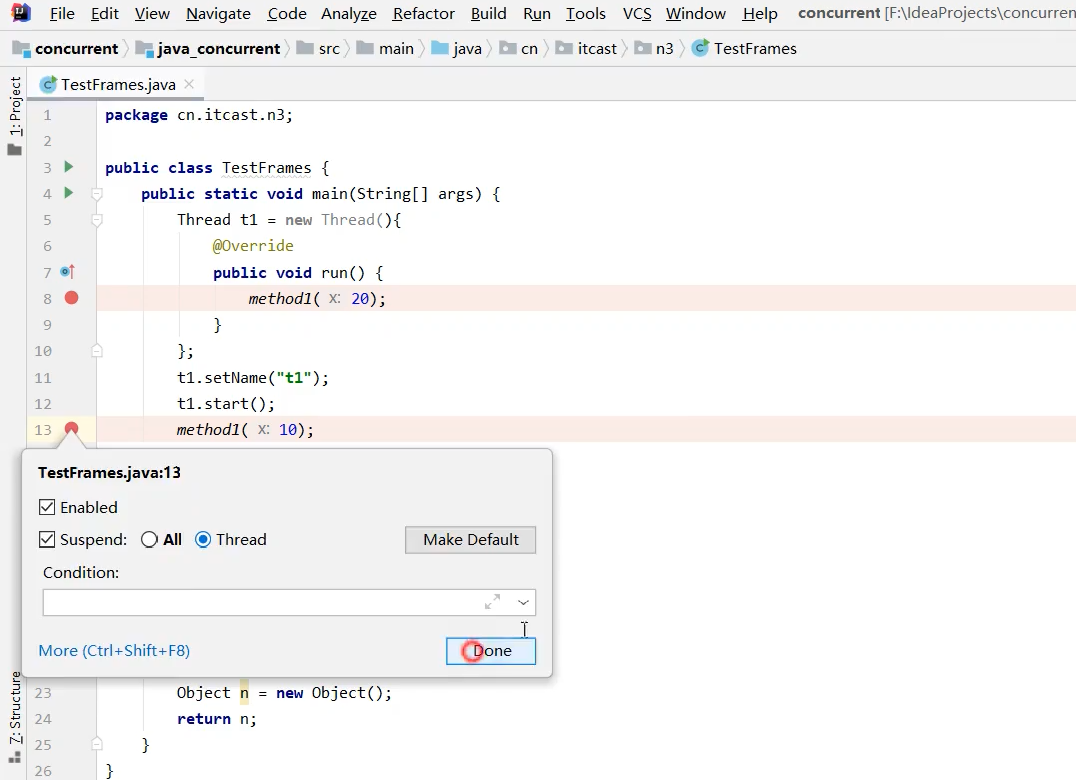Click the IntelliJ IDEA logo icon
1076x780 pixels.
coord(21,12)
